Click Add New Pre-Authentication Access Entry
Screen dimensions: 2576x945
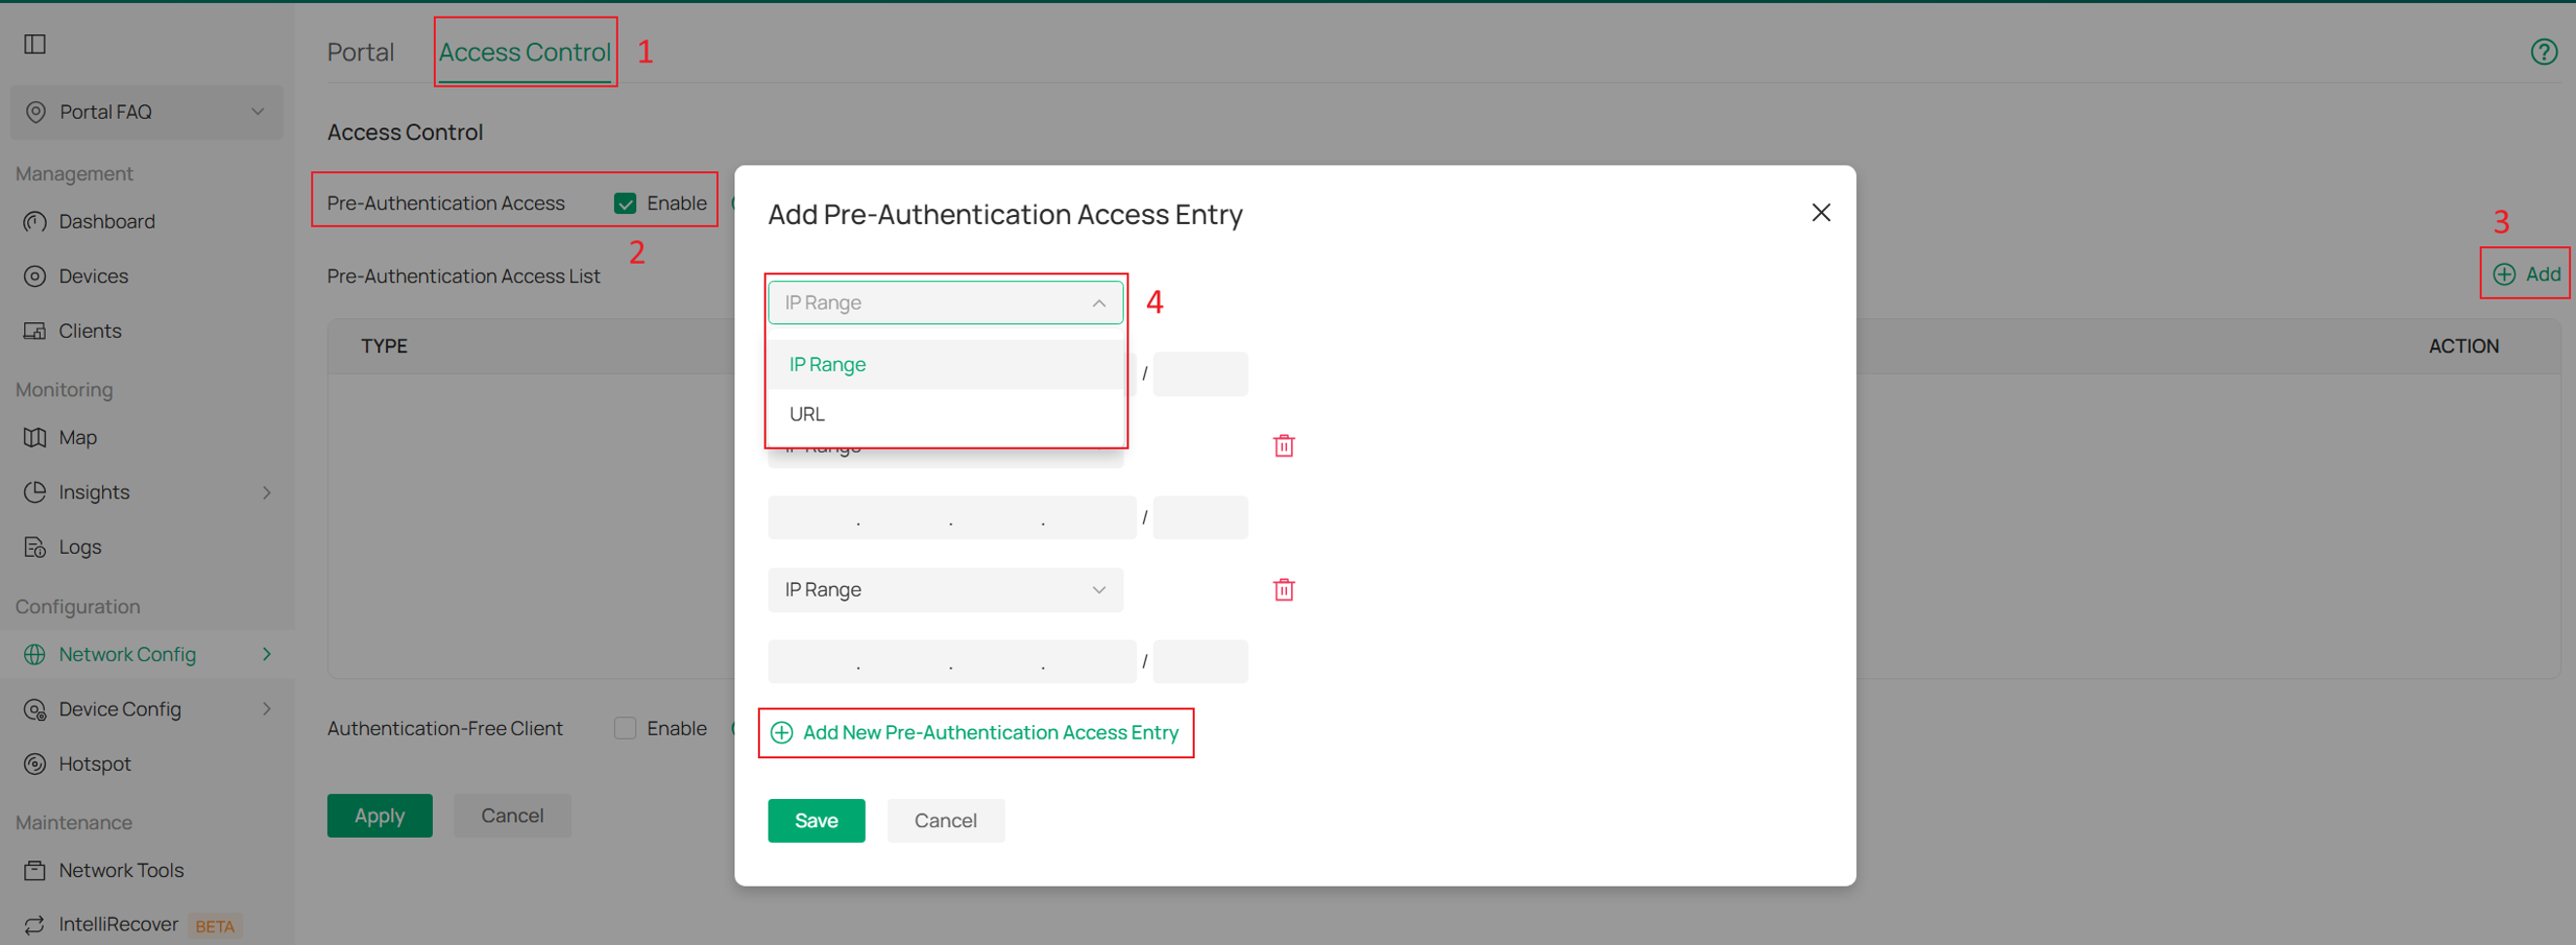(x=976, y=733)
